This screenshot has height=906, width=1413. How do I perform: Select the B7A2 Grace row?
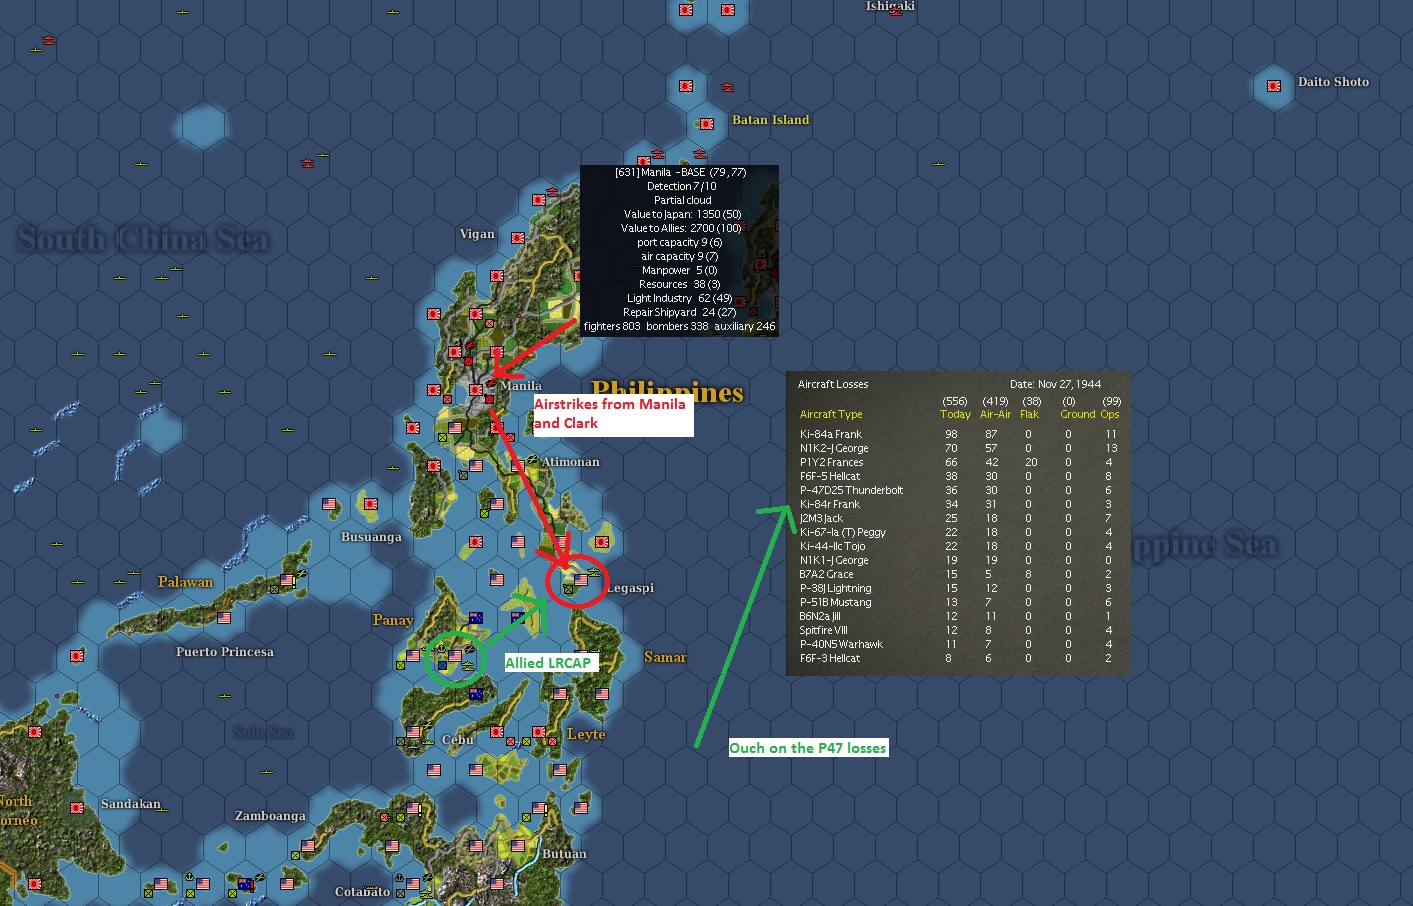pyautogui.click(x=958, y=574)
